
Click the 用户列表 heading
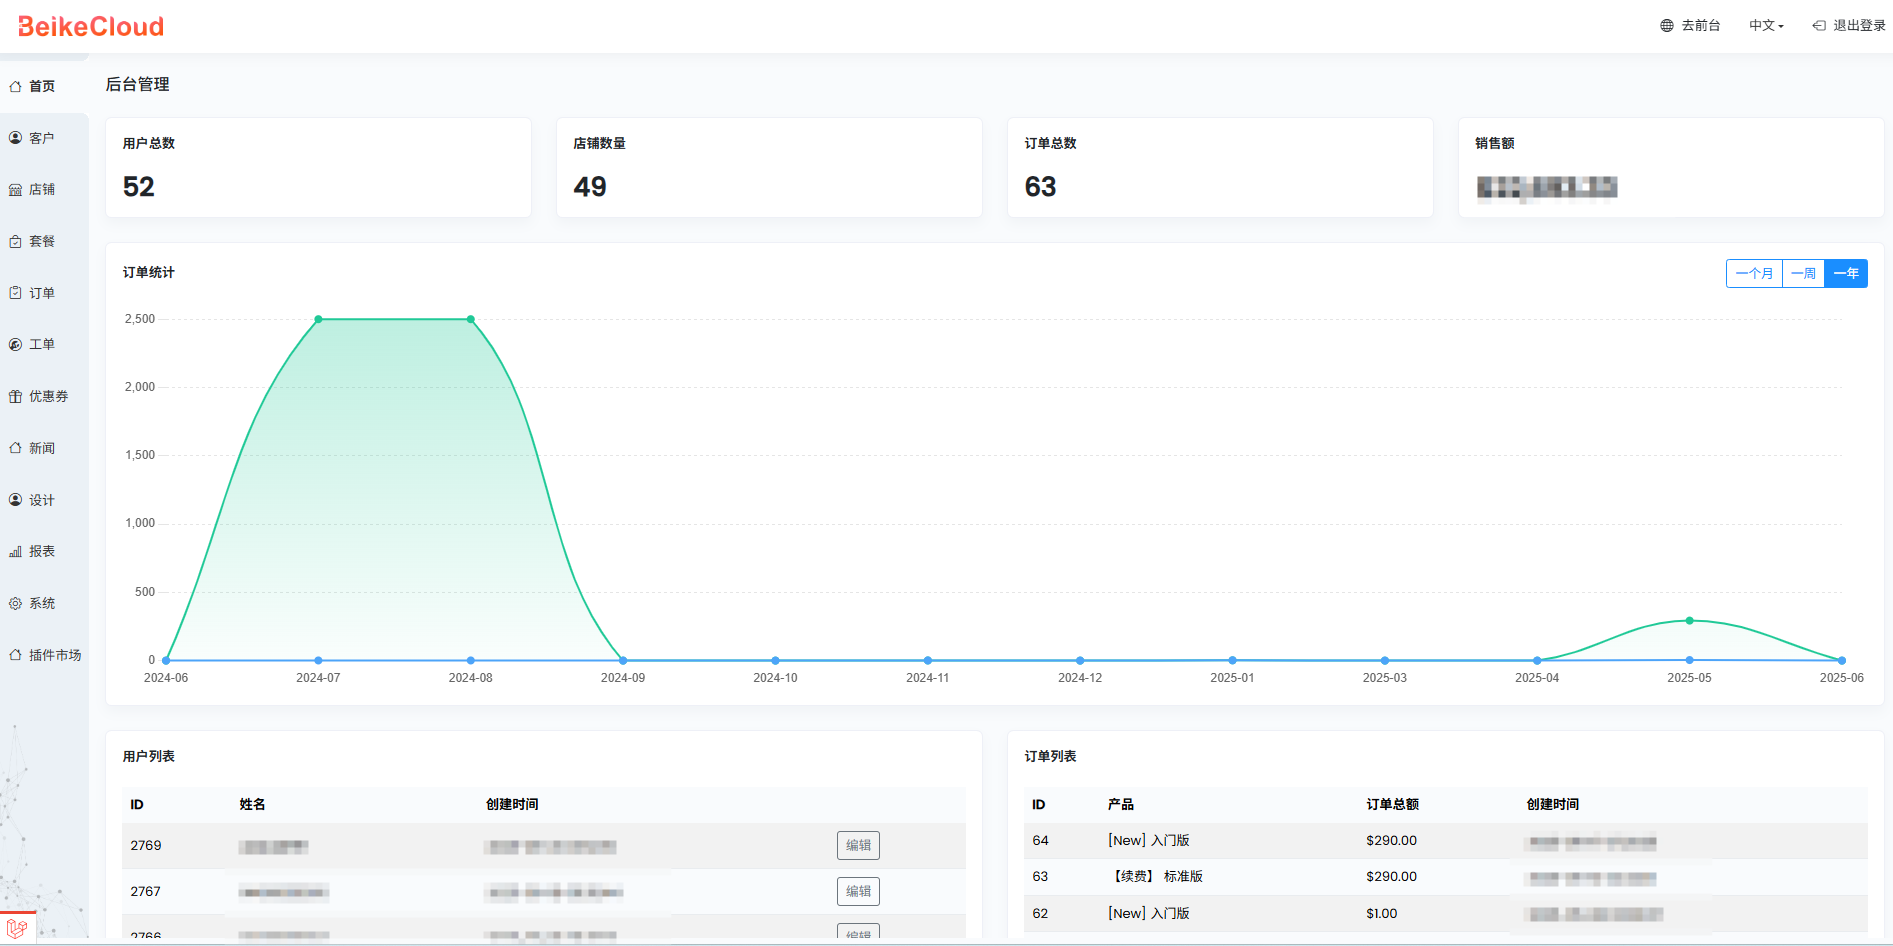pyautogui.click(x=149, y=757)
